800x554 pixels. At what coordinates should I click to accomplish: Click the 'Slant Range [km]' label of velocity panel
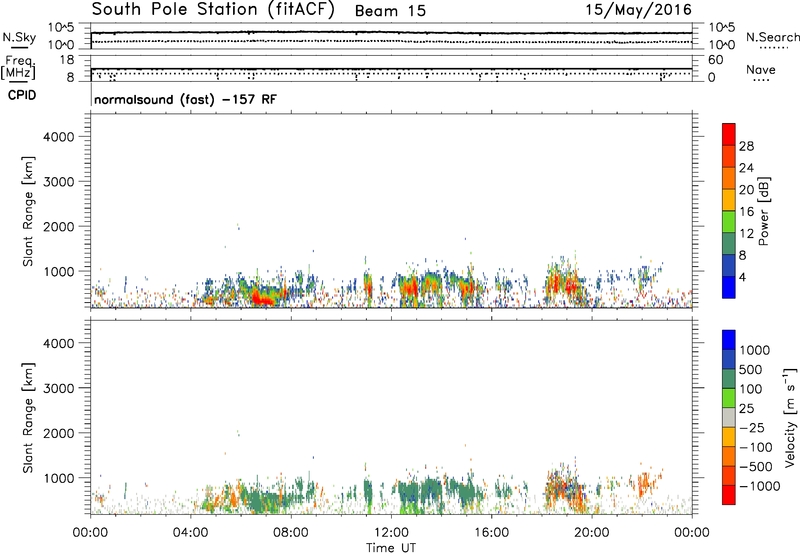click(28, 418)
